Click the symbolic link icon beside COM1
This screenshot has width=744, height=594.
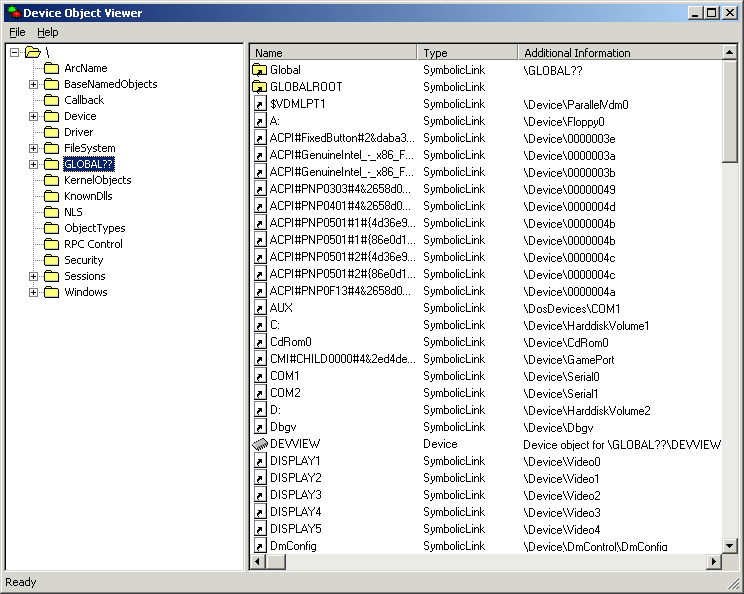click(260, 376)
